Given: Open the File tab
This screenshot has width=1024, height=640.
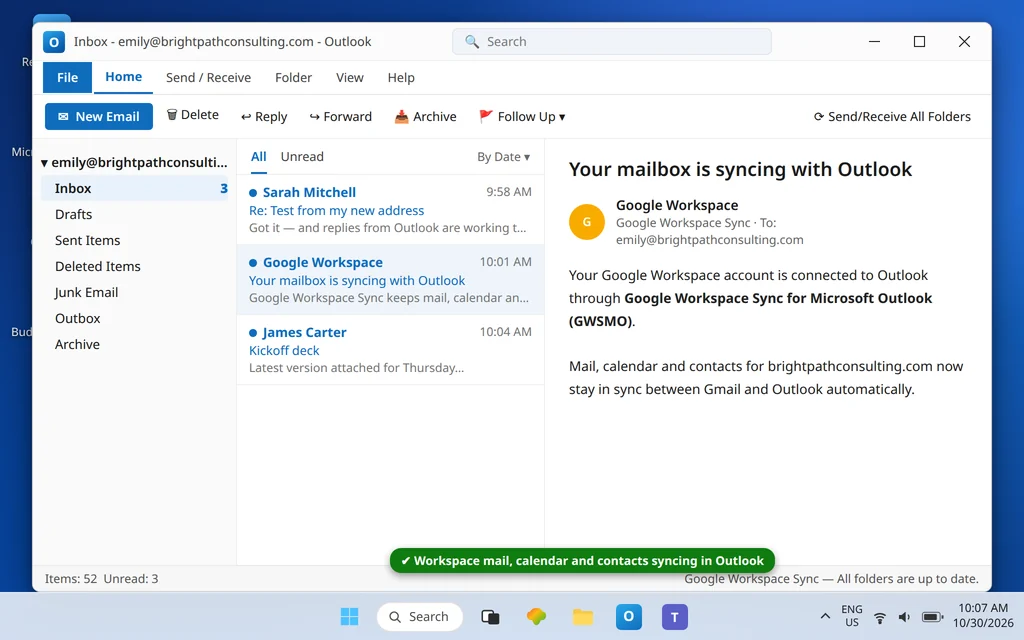Looking at the screenshot, I should [67, 78].
